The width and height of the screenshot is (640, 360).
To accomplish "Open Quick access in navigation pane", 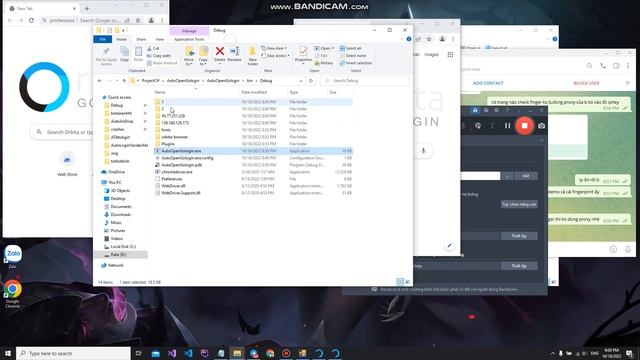I will tap(119, 97).
